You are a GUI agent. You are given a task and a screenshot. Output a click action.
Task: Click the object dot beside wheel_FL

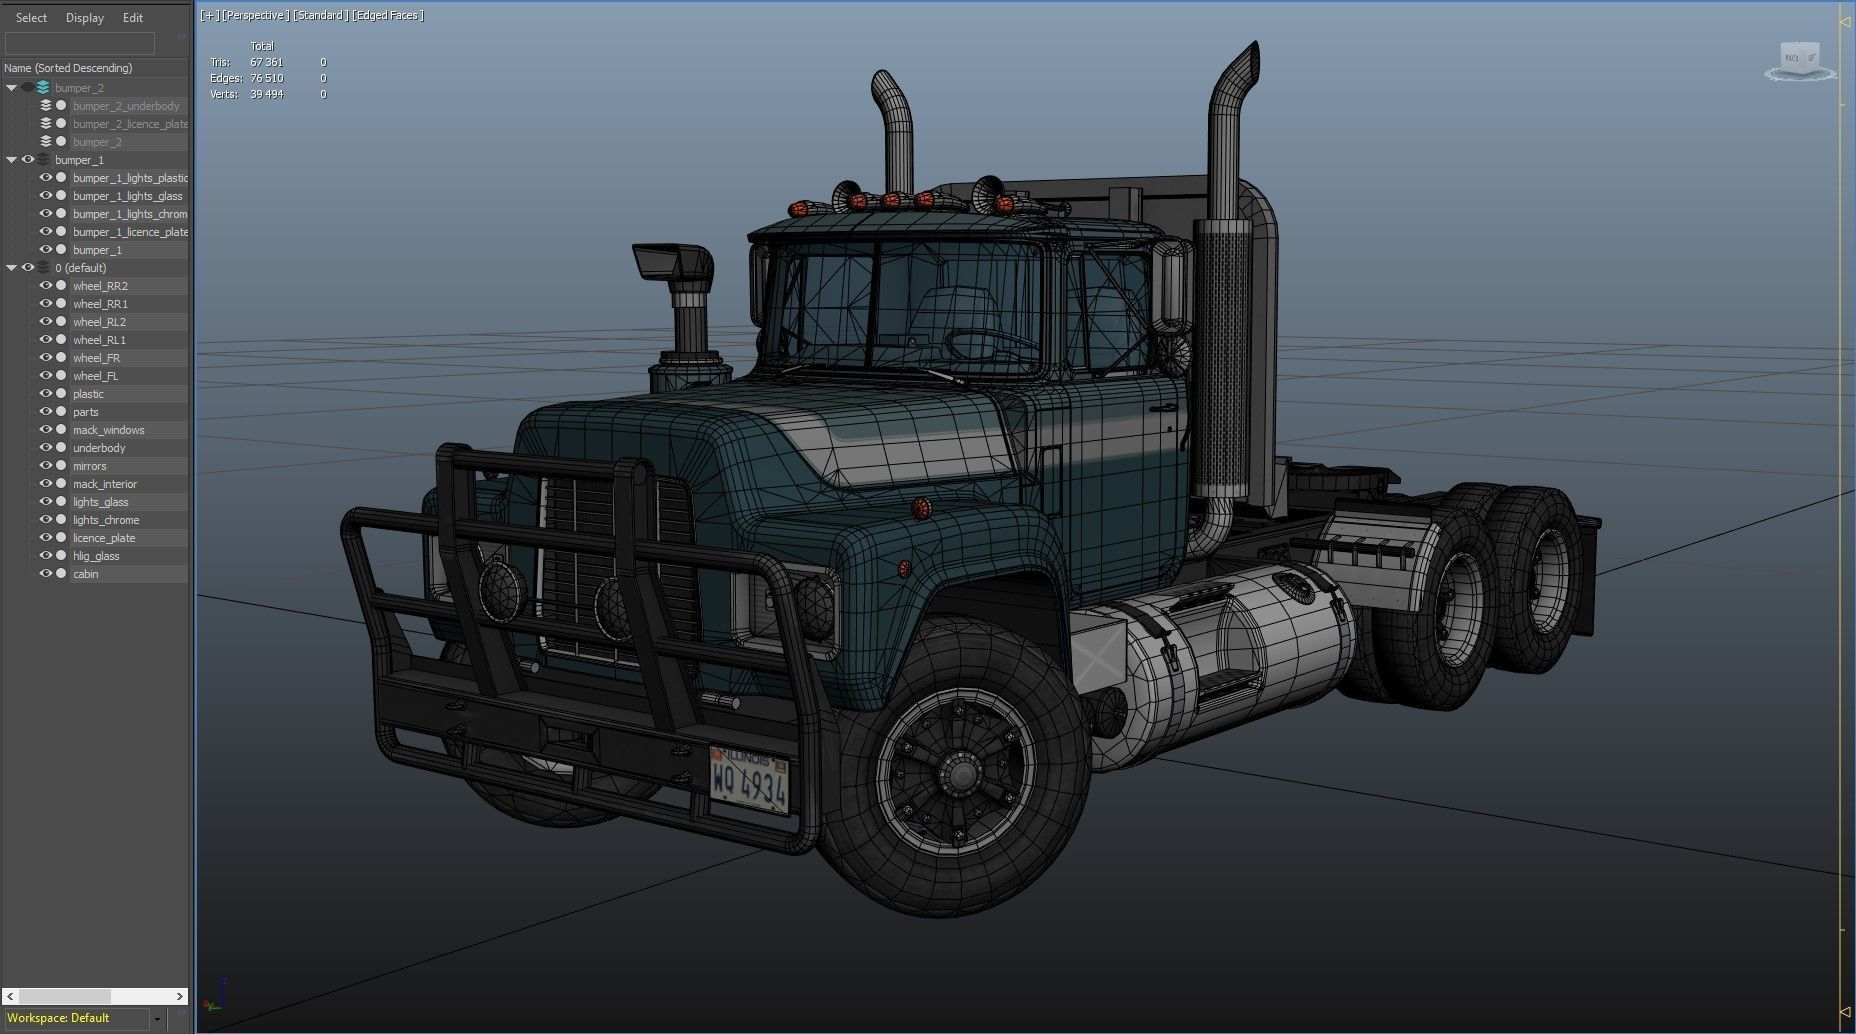pos(61,376)
